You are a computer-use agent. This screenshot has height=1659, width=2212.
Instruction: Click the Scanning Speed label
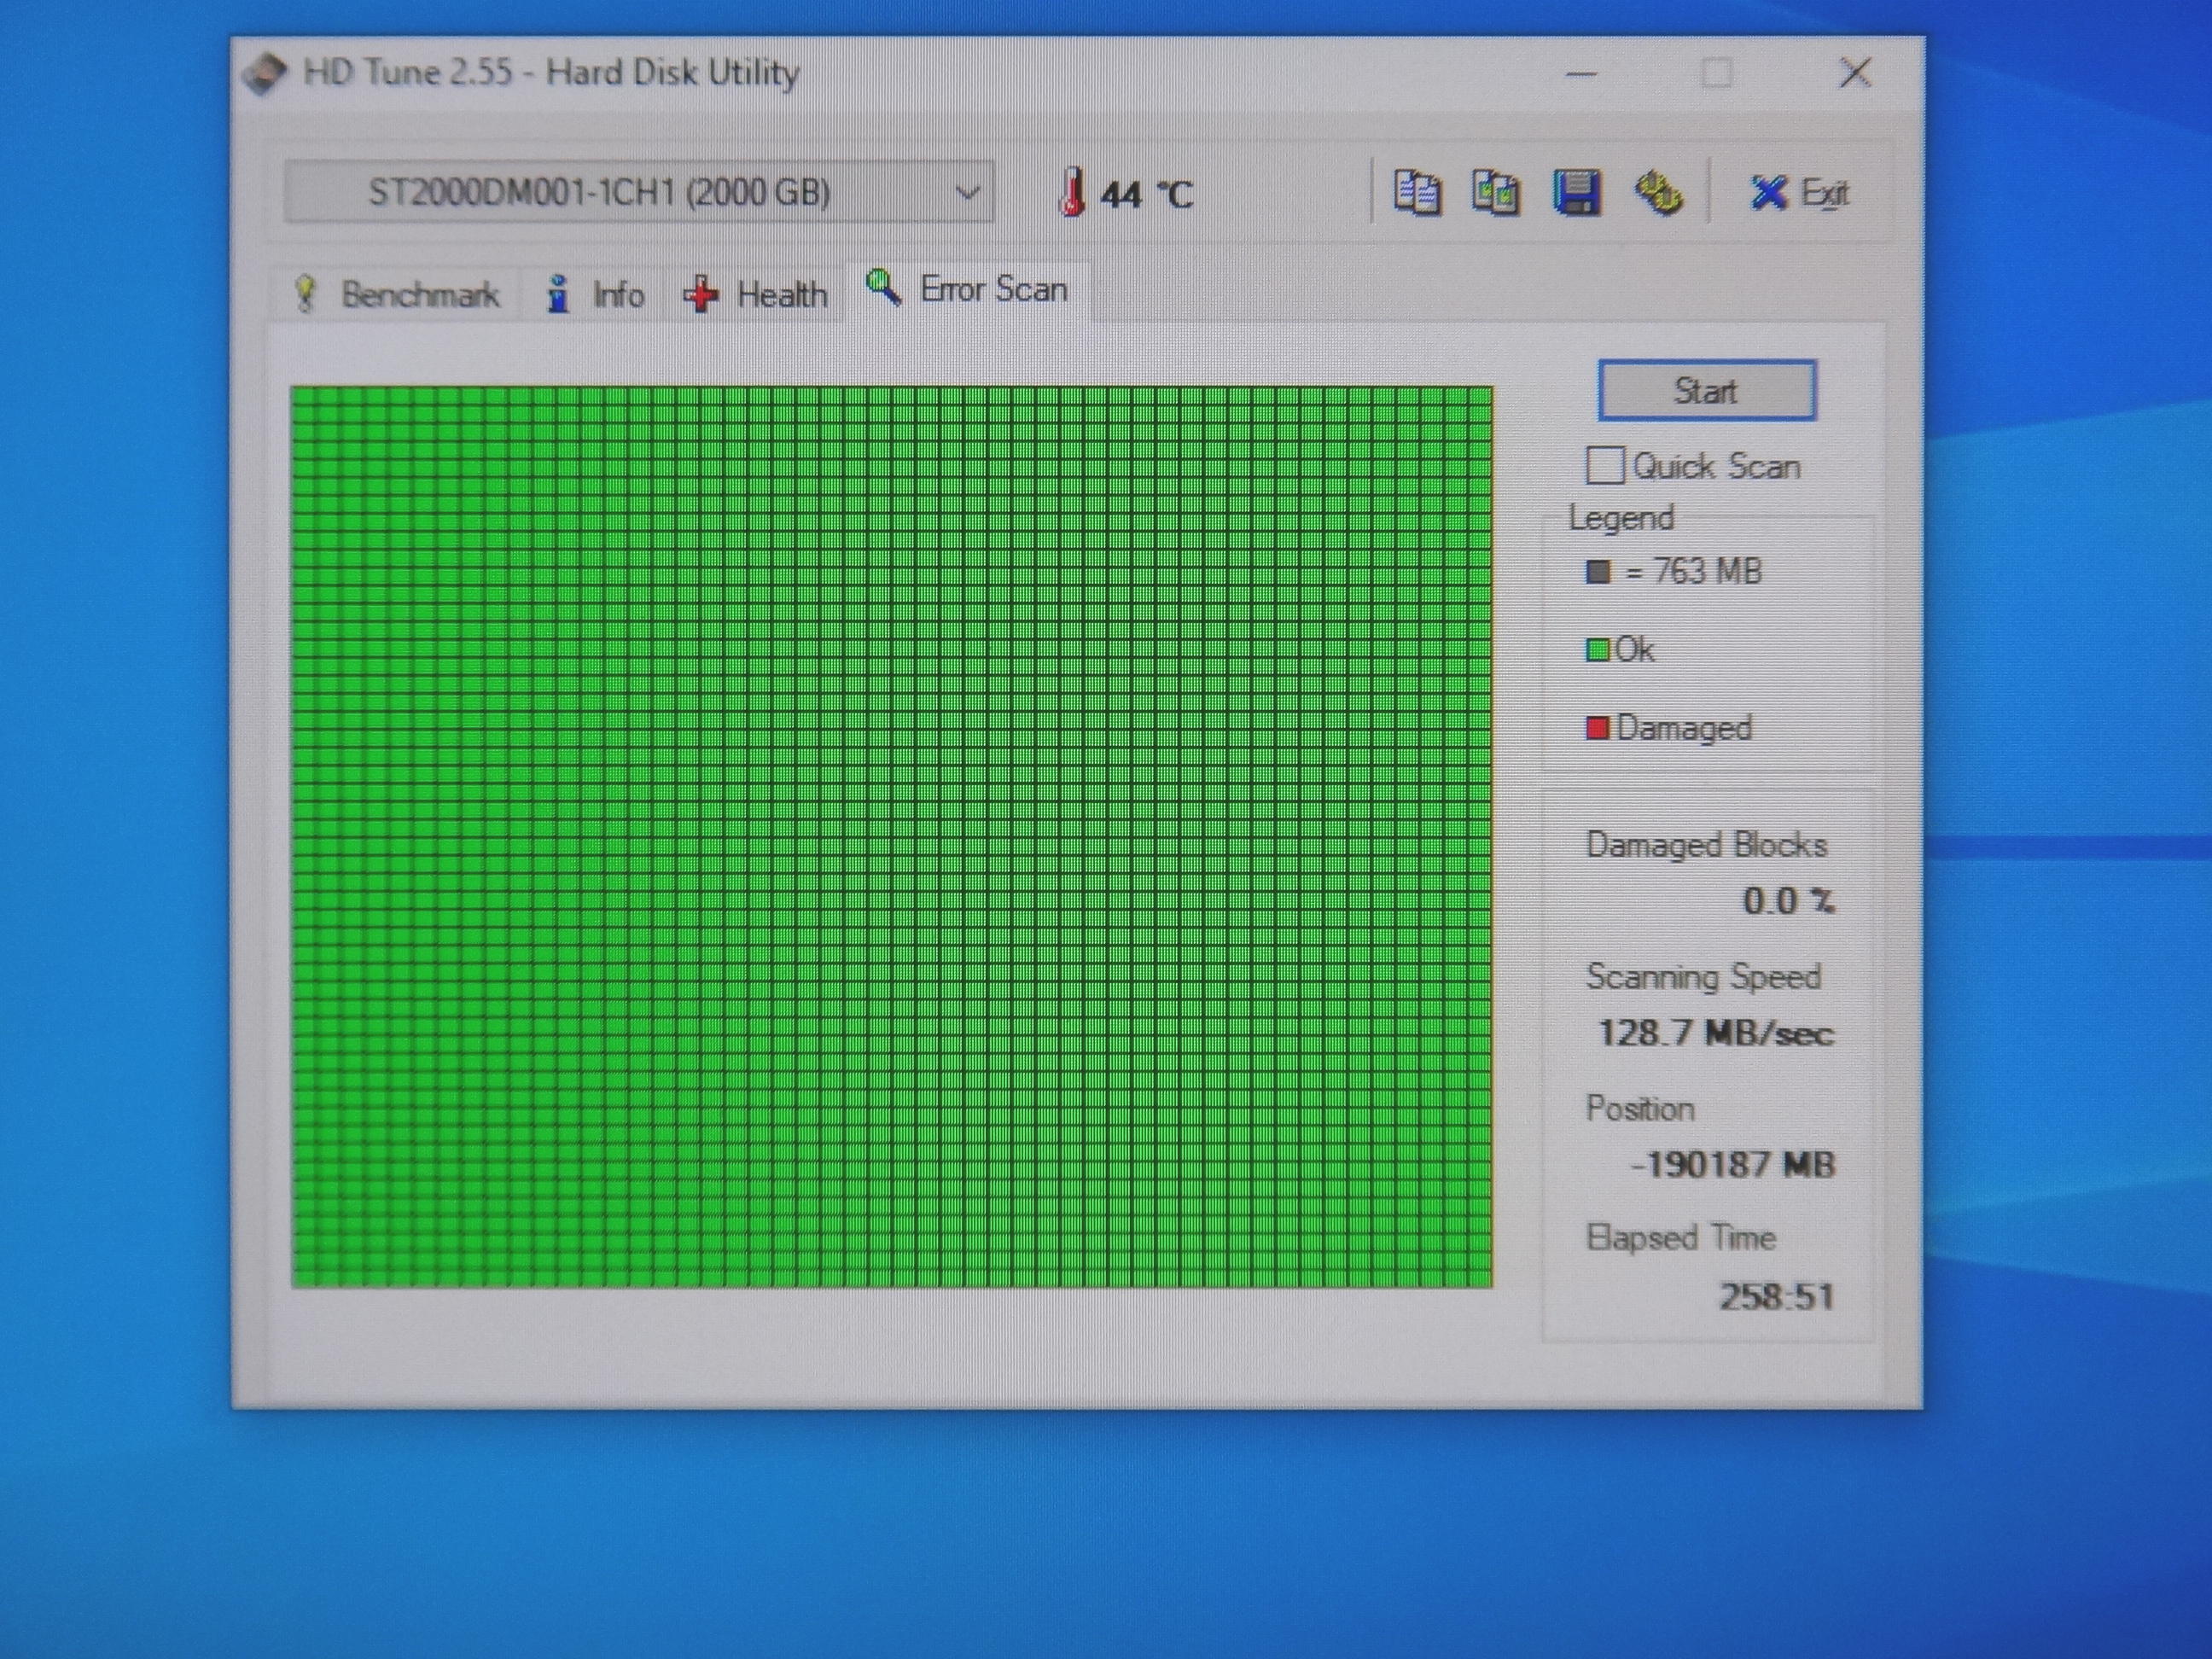click(x=1703, y=977)
